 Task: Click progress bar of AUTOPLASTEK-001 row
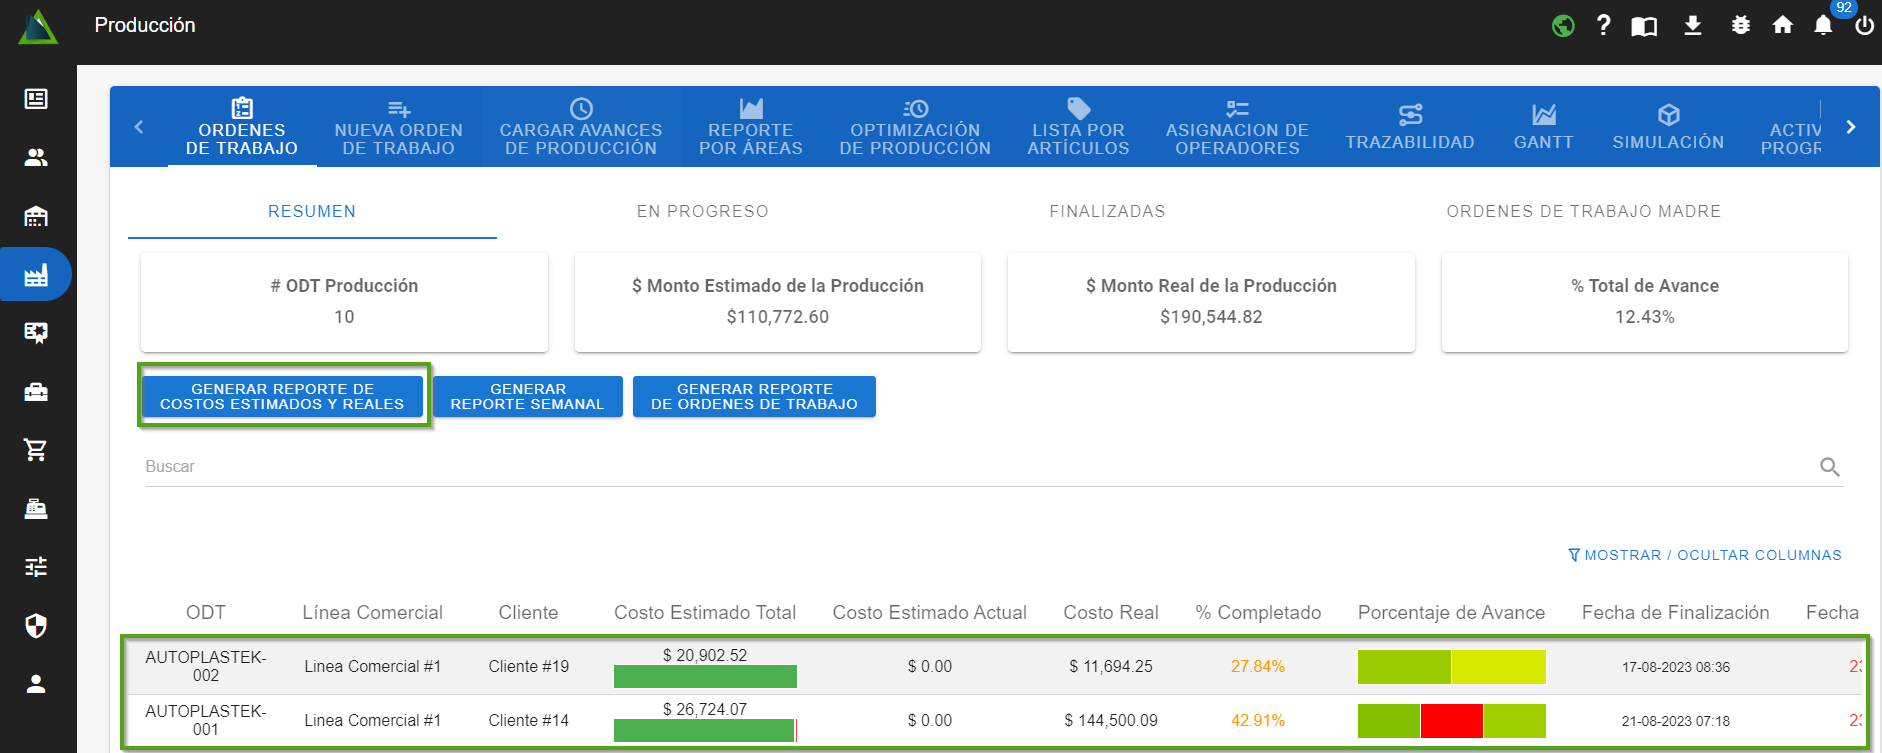coord(1451,721)
